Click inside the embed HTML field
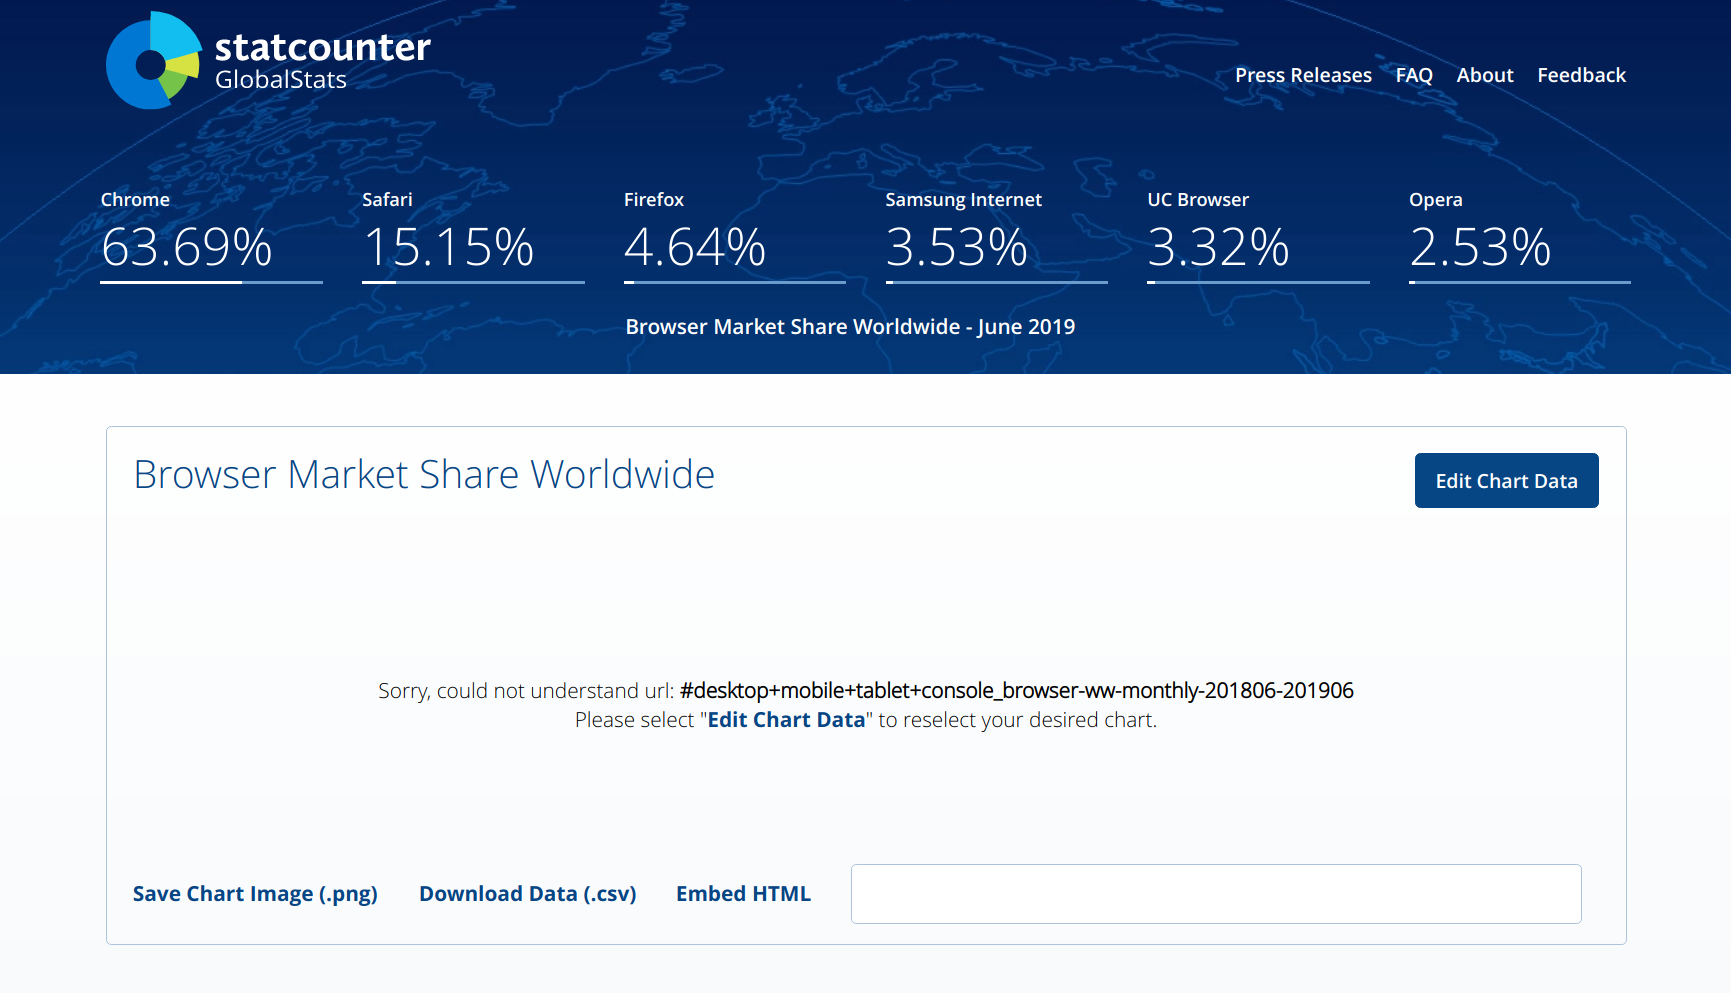 [1215, 893]
